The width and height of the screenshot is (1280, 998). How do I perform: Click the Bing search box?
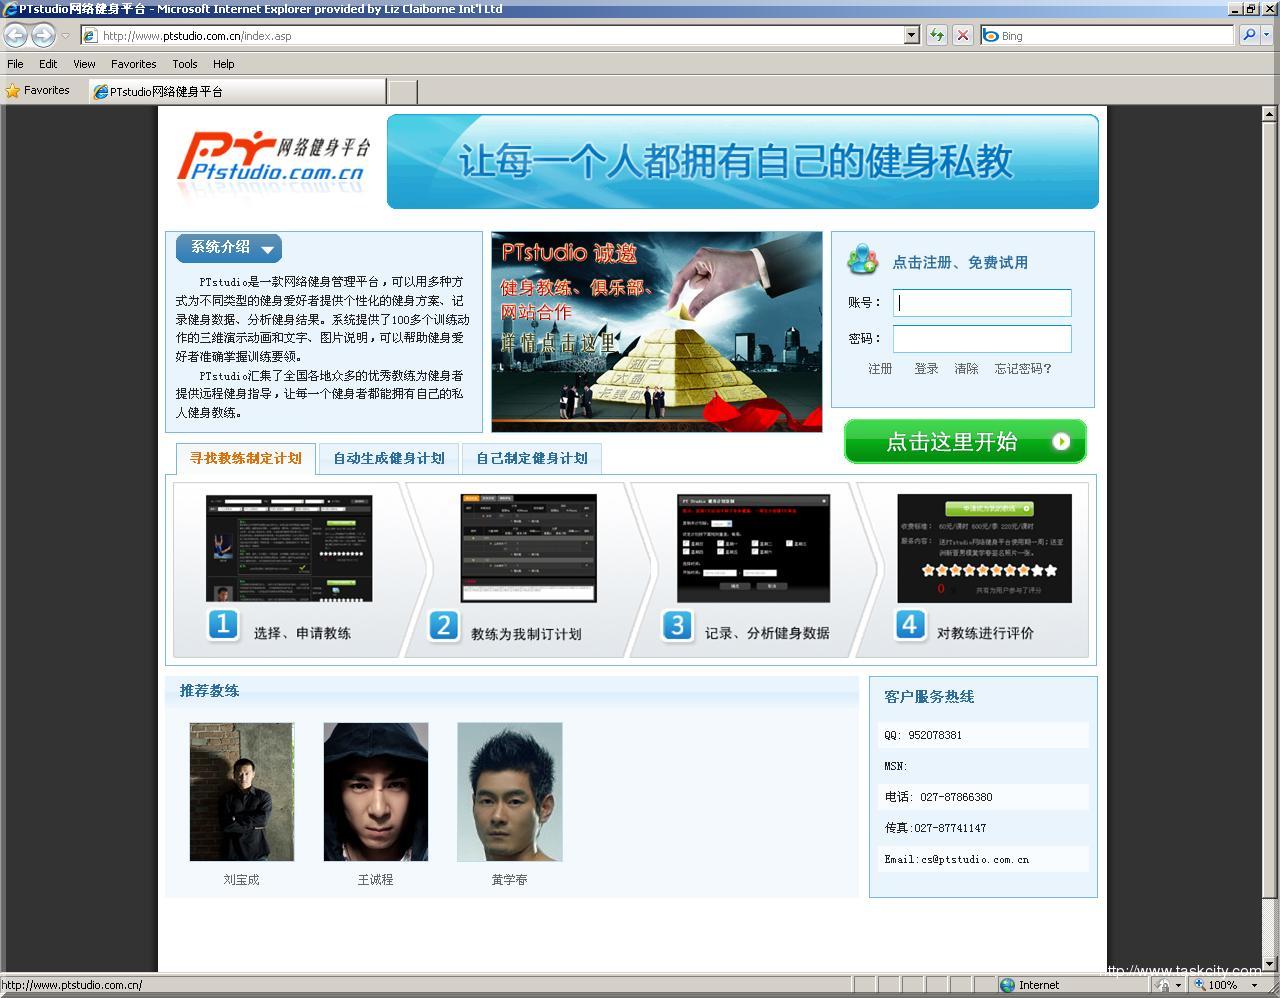[x=1107, y=36]
